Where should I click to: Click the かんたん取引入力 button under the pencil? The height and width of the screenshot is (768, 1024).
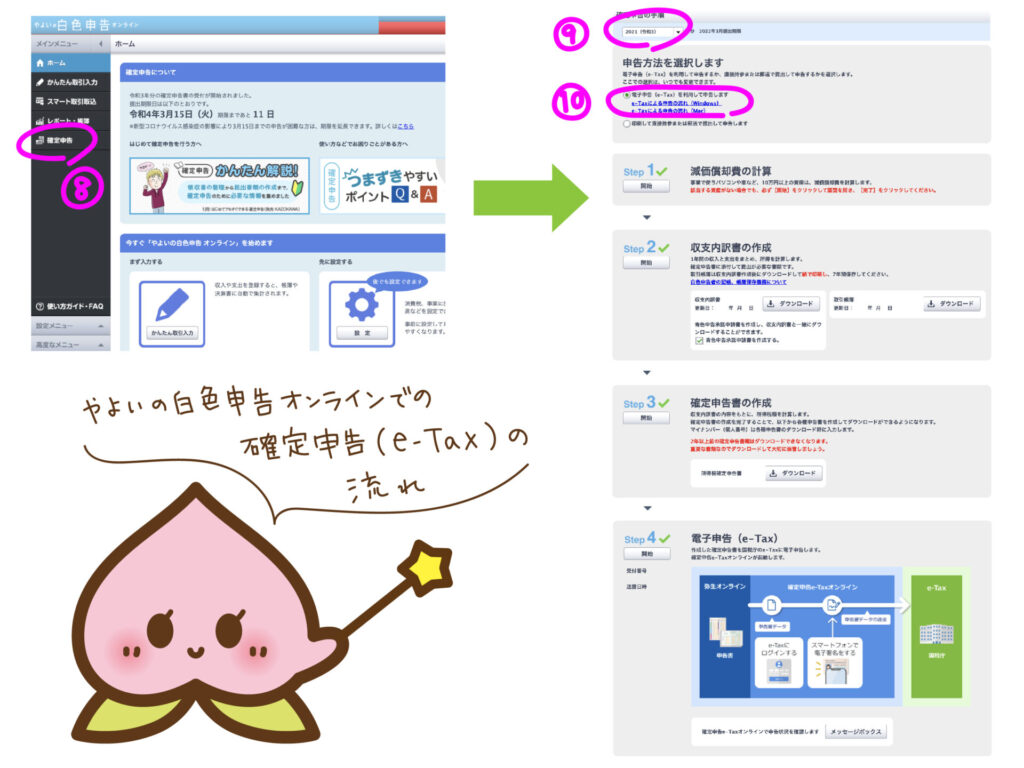172,333
